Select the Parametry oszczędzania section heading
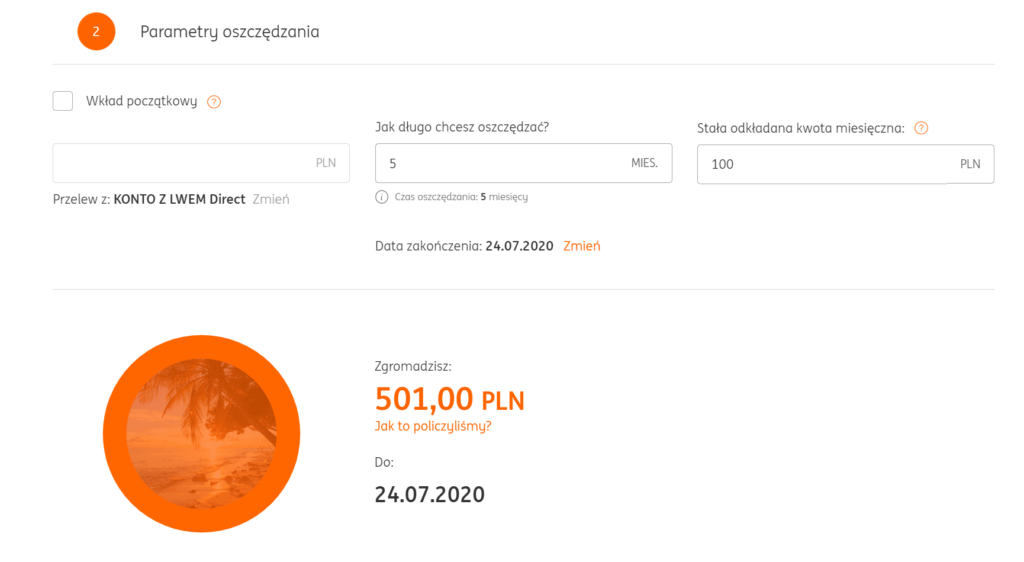1024x562 pixels. click(229, 32)
